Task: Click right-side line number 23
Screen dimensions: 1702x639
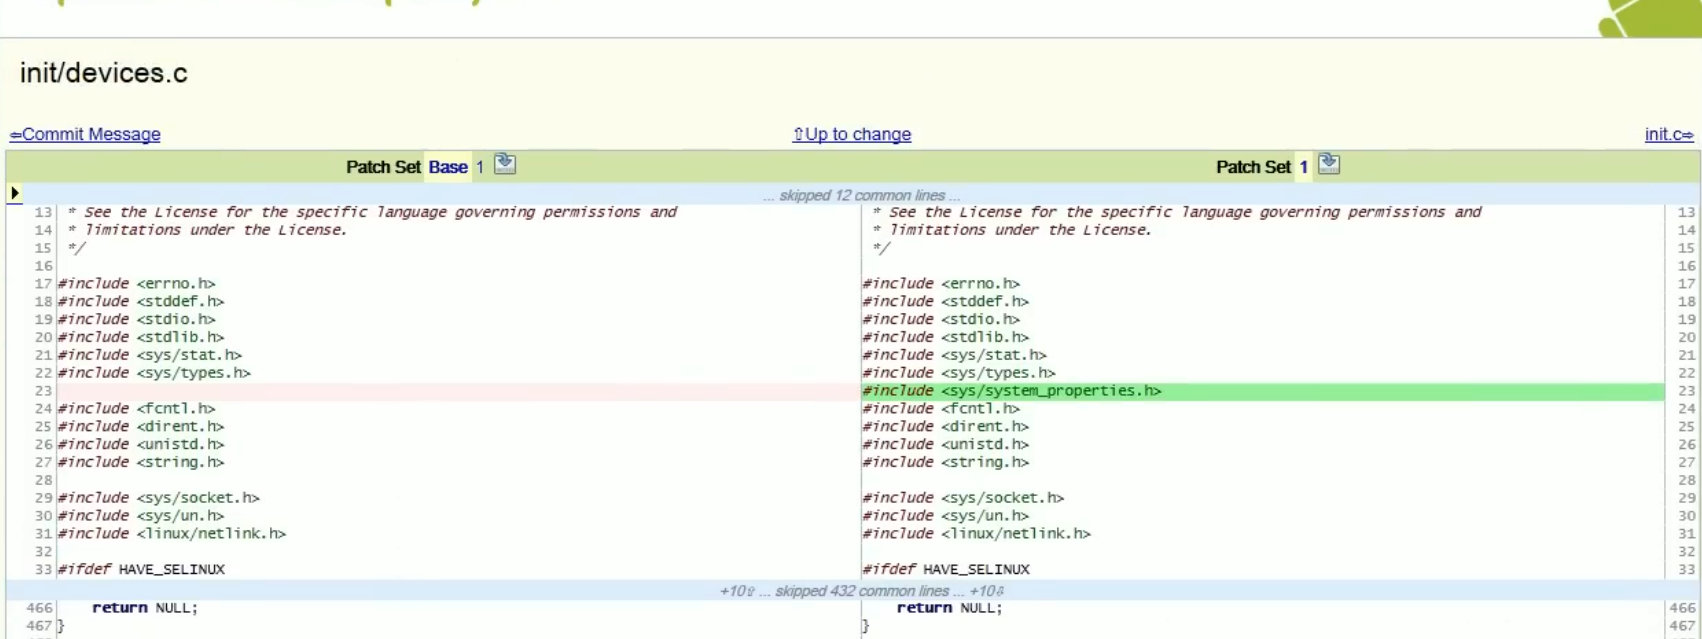Action: (1687, 391)
